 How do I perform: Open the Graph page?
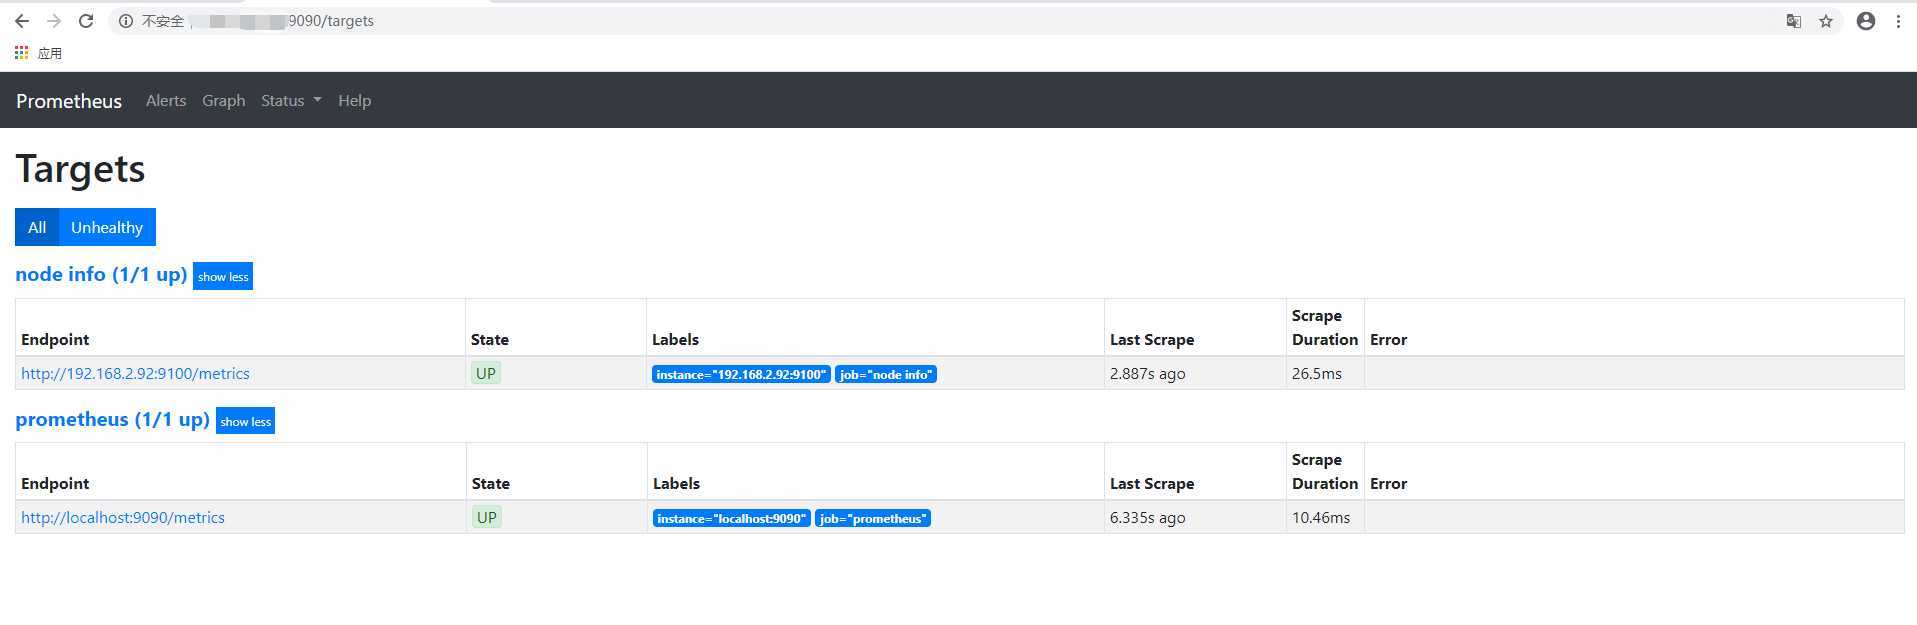pos(223,101)
